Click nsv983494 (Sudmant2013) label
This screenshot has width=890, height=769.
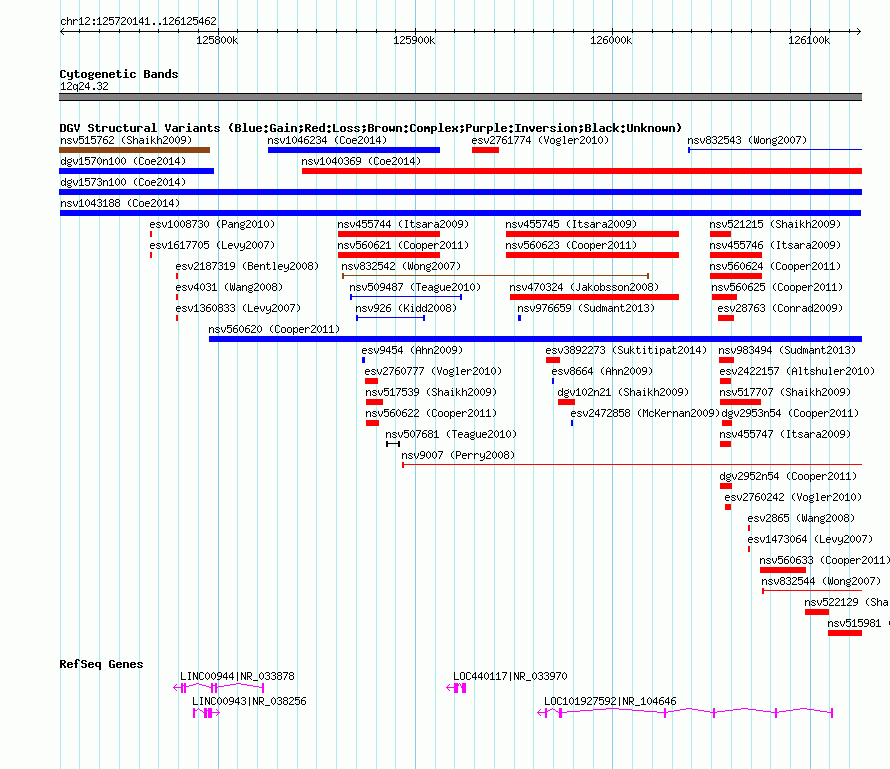pos(787,350)
